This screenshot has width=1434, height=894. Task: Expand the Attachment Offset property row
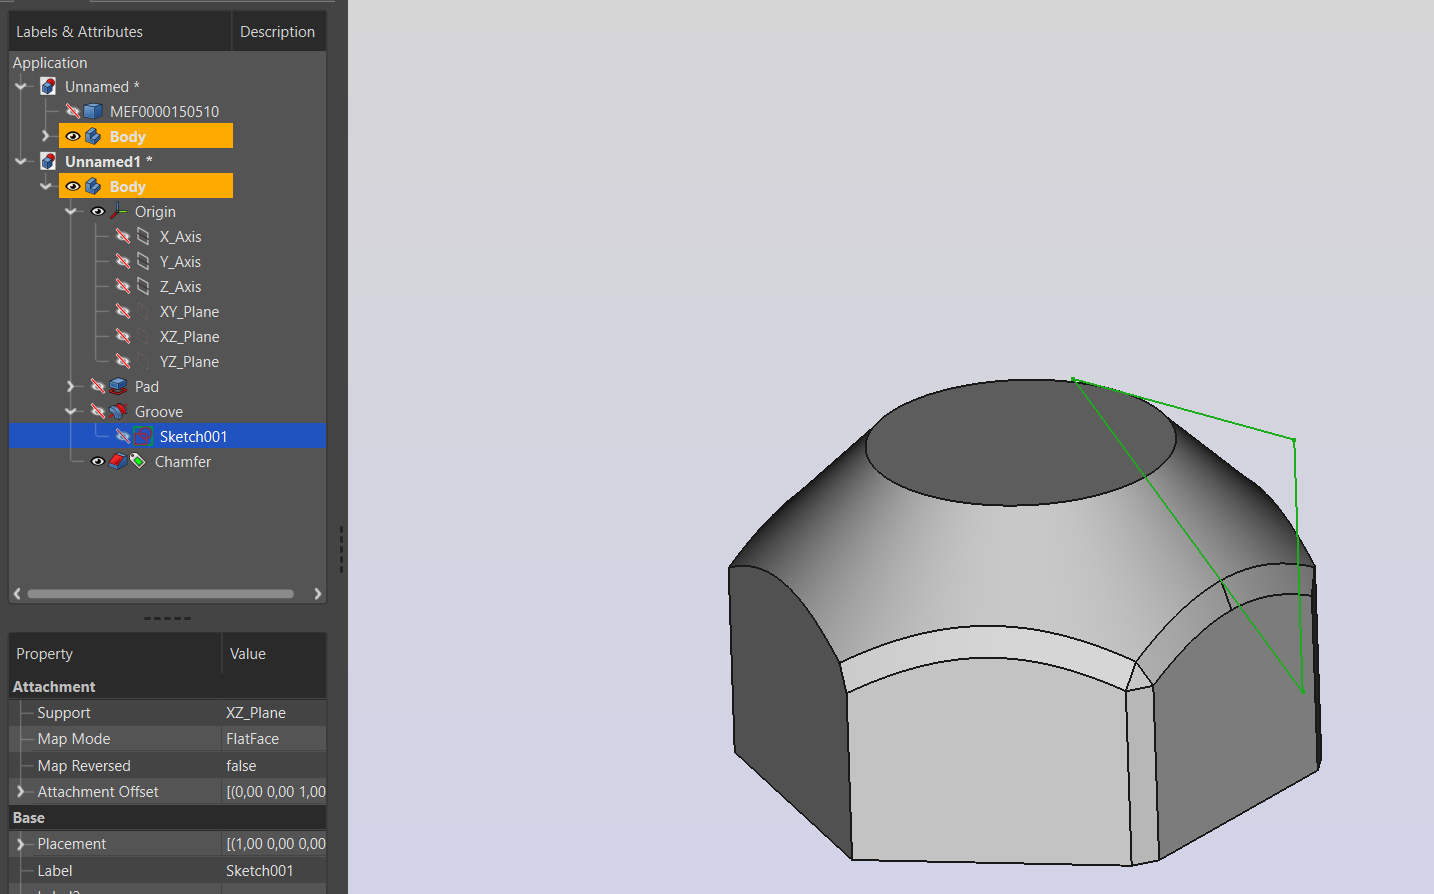pyautogui.click(x=21, y=791)
